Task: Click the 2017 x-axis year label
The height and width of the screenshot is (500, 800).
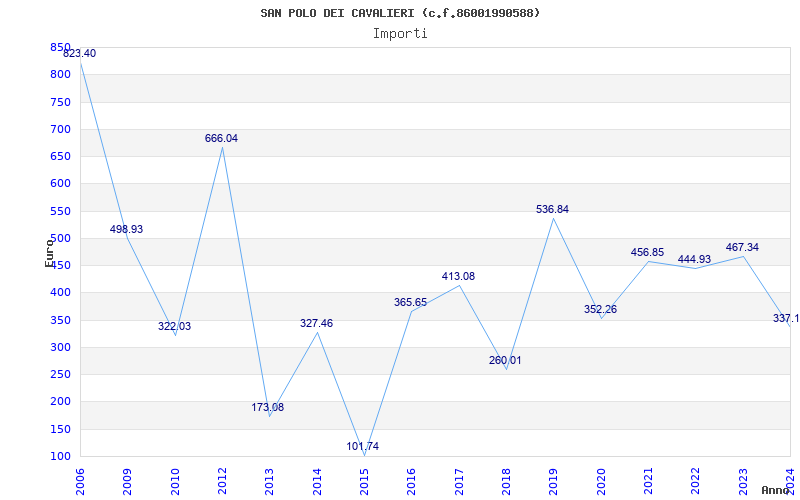Action: click(459, 481)
